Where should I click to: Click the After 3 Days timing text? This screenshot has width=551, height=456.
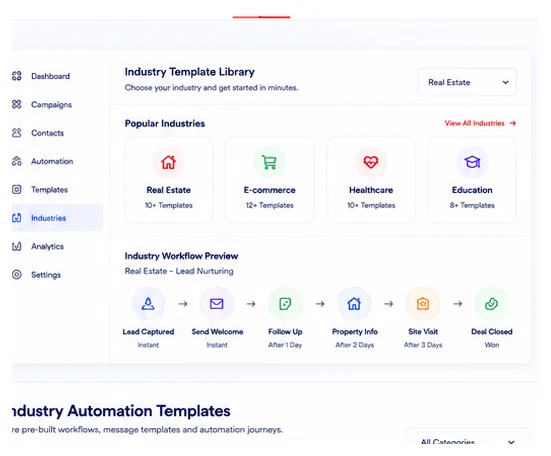pyautogui.click(x=423, y=345)
